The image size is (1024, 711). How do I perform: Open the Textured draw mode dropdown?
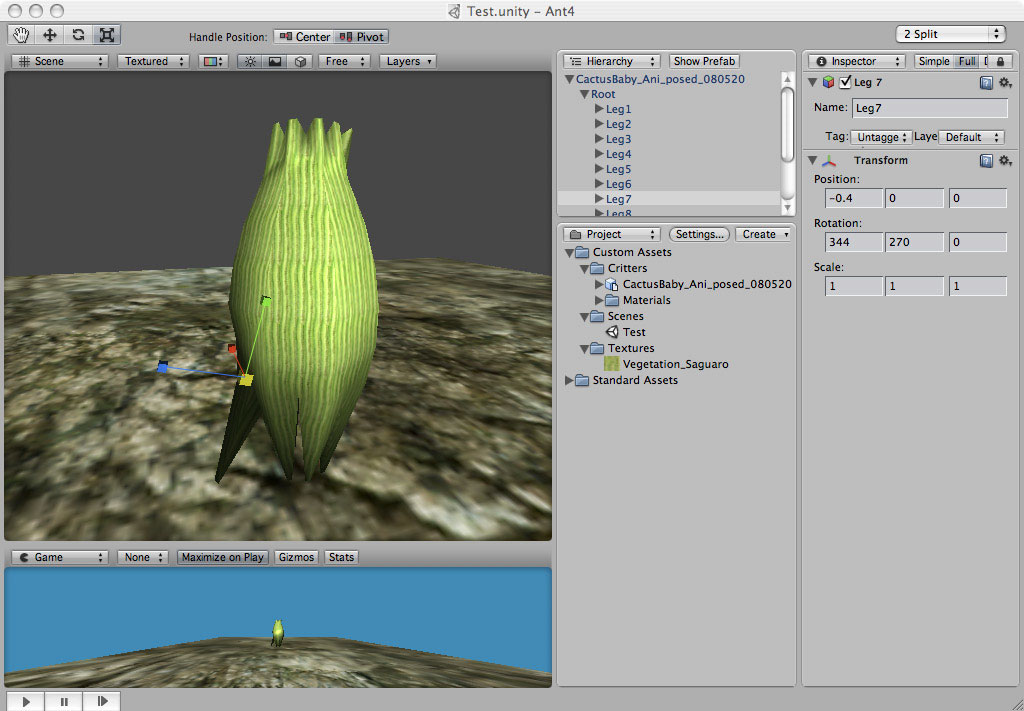point(152,61)
